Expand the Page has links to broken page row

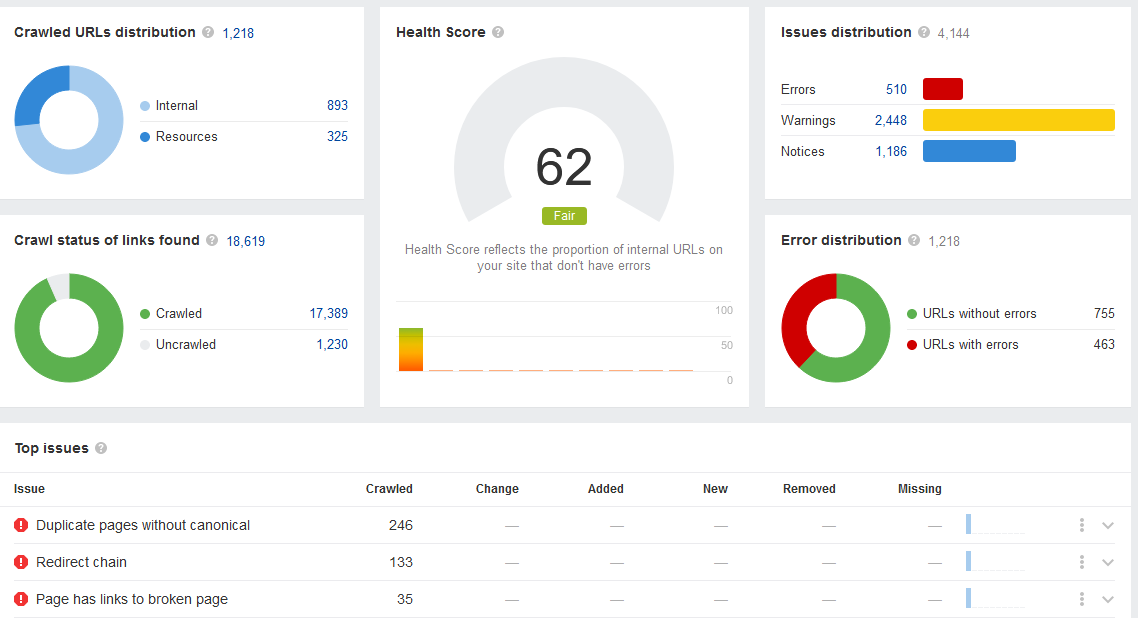(x=1107, y=599)
